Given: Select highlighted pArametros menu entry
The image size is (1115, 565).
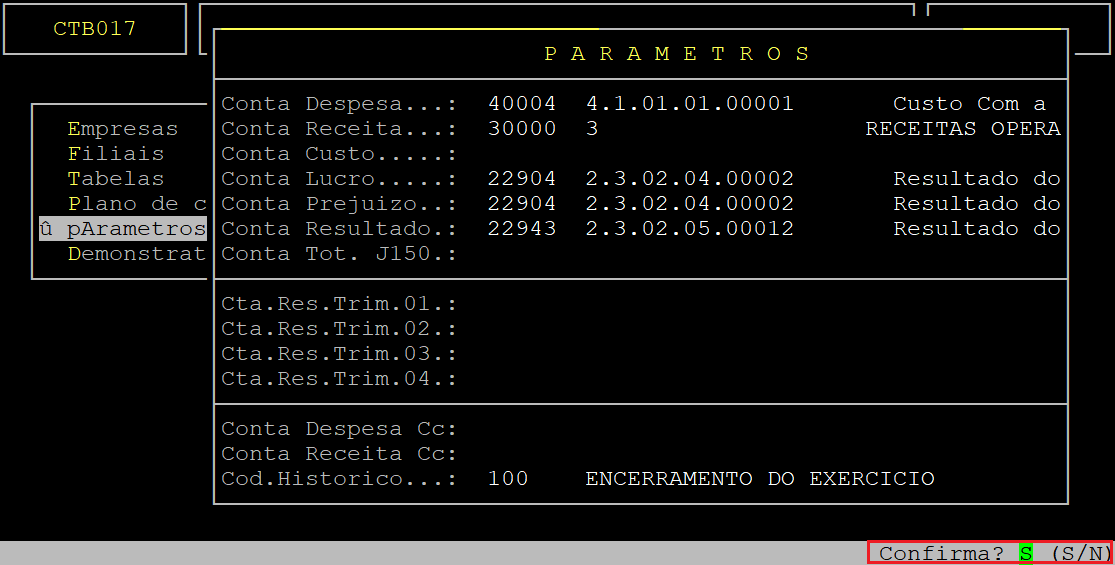Looking at the screenshot, I should click(135, 229).
